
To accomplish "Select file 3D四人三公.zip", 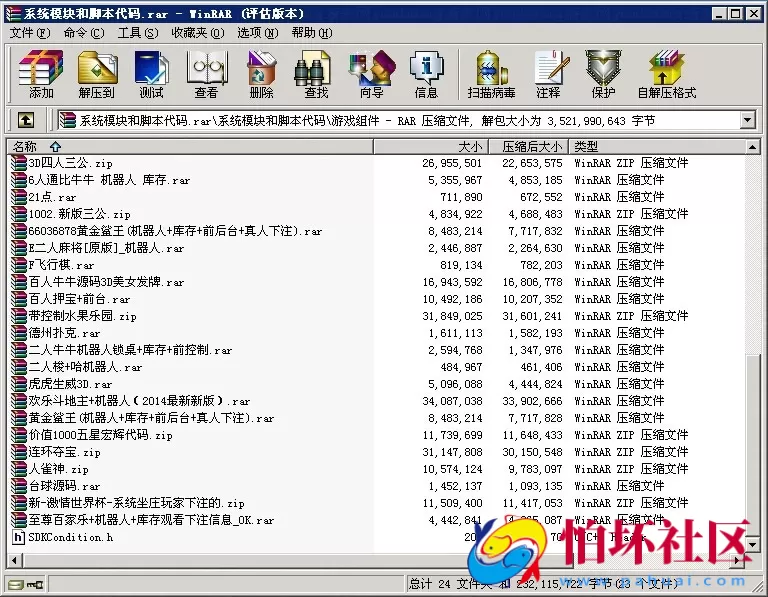I will [70, 163].
